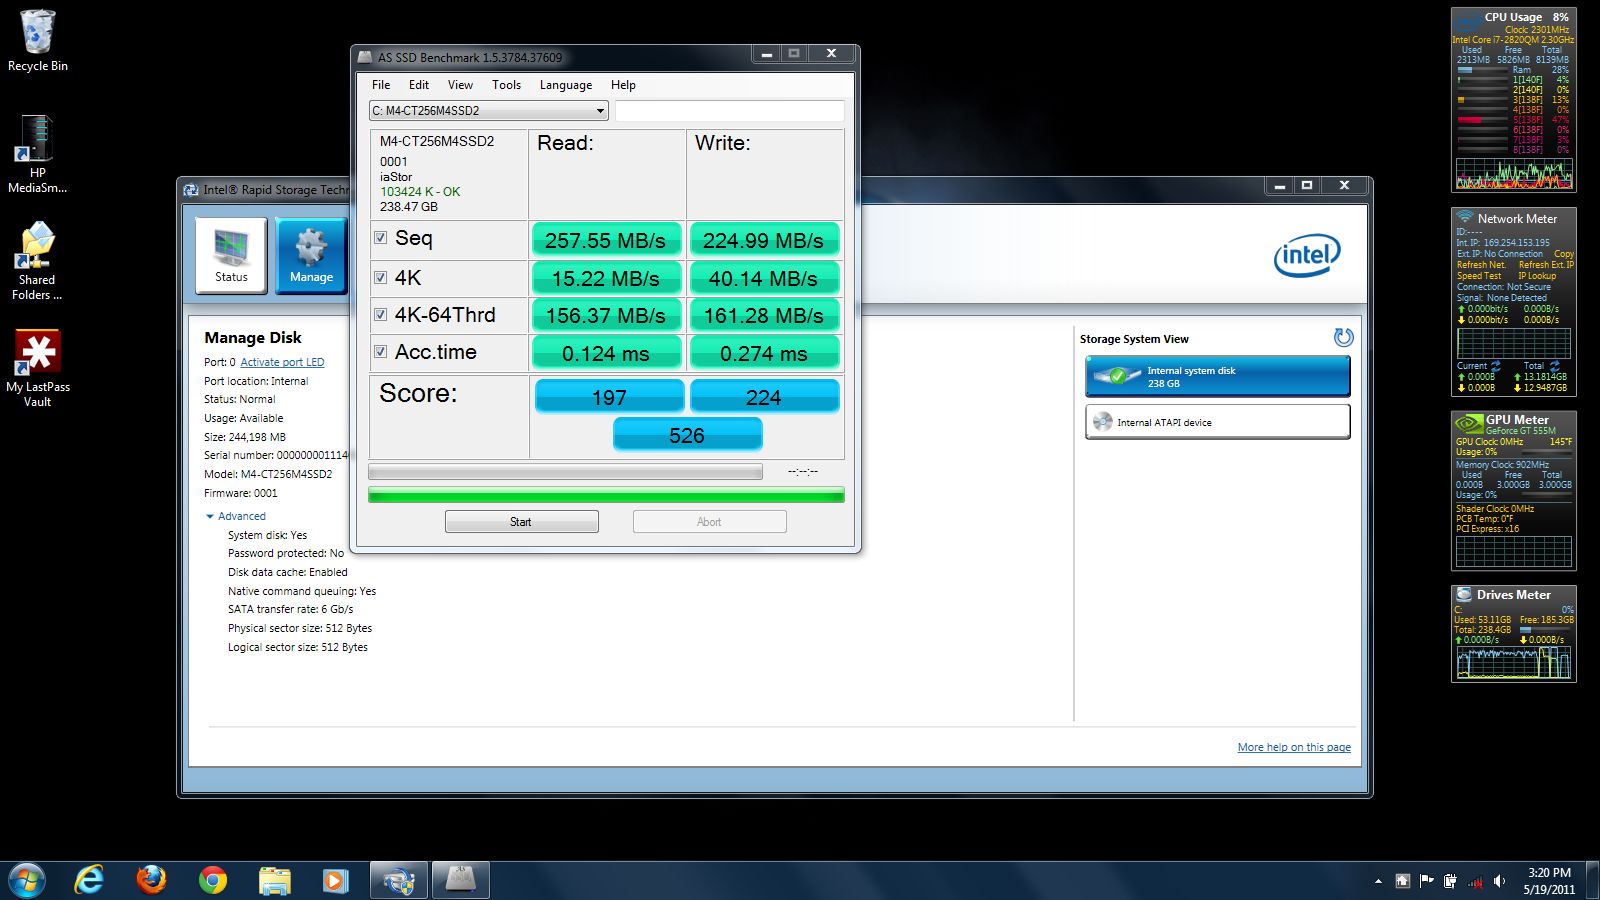Click the Model: M4-CT256M4SSD2 line

(268, 474)
